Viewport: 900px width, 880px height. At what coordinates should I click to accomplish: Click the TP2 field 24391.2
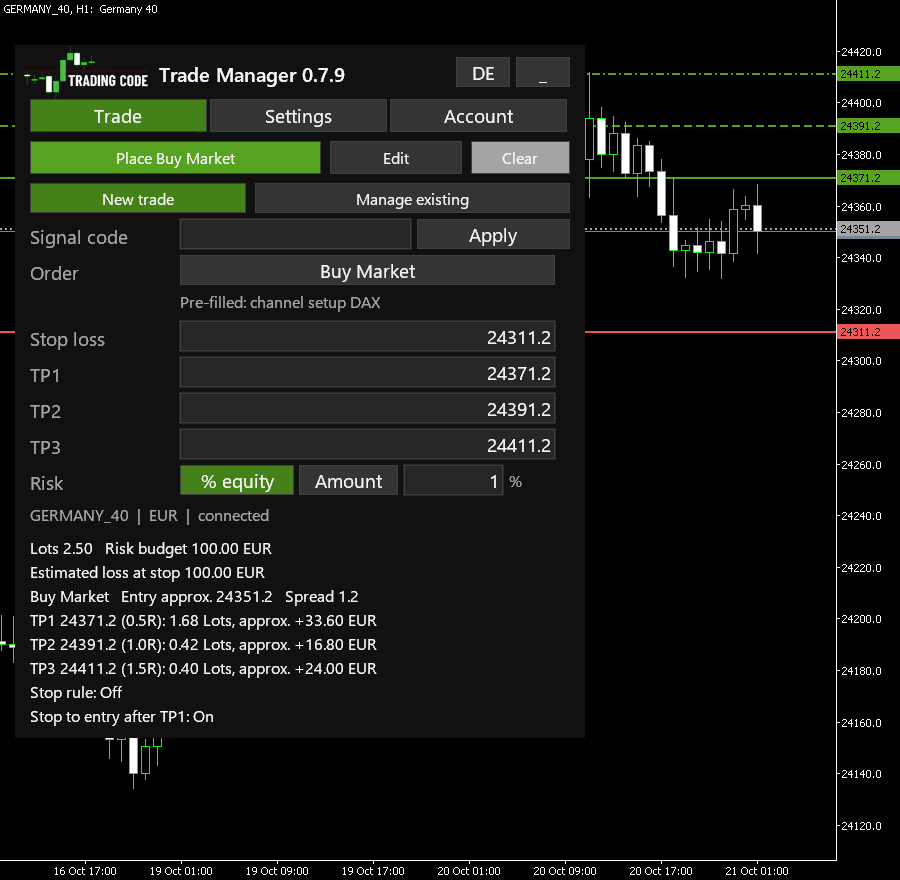[367, 409]
